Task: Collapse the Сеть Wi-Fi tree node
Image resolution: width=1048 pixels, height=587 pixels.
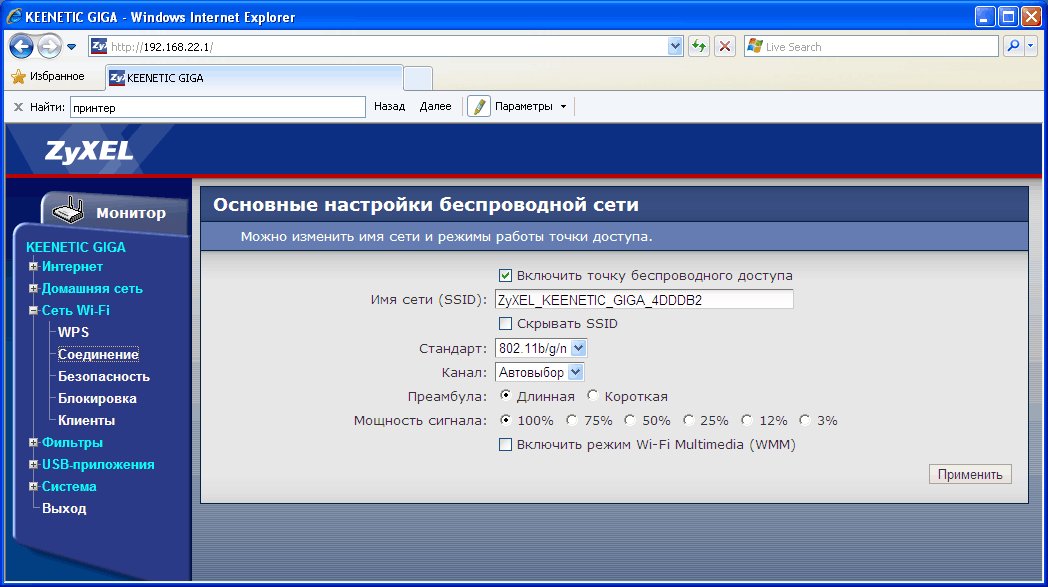Action: tap(33, 310)
